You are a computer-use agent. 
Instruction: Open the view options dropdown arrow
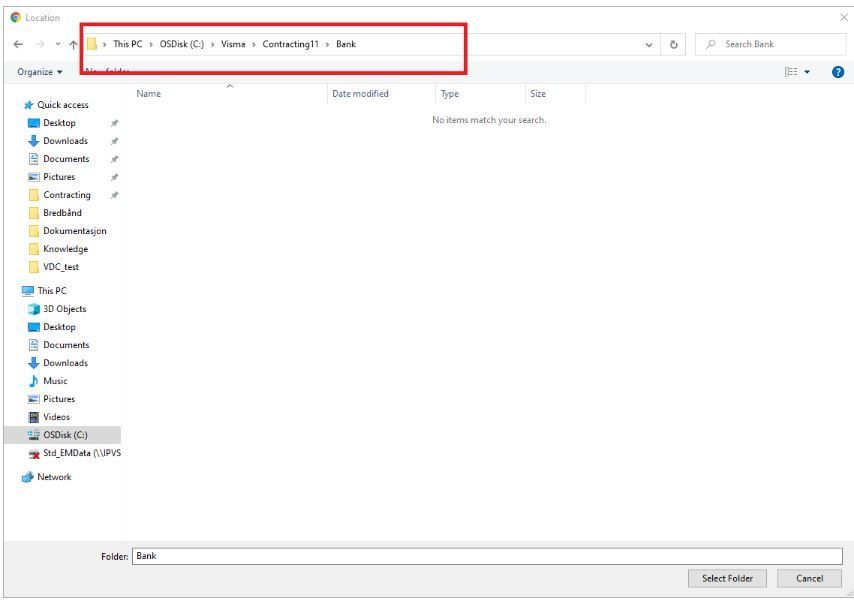point(807,72)
